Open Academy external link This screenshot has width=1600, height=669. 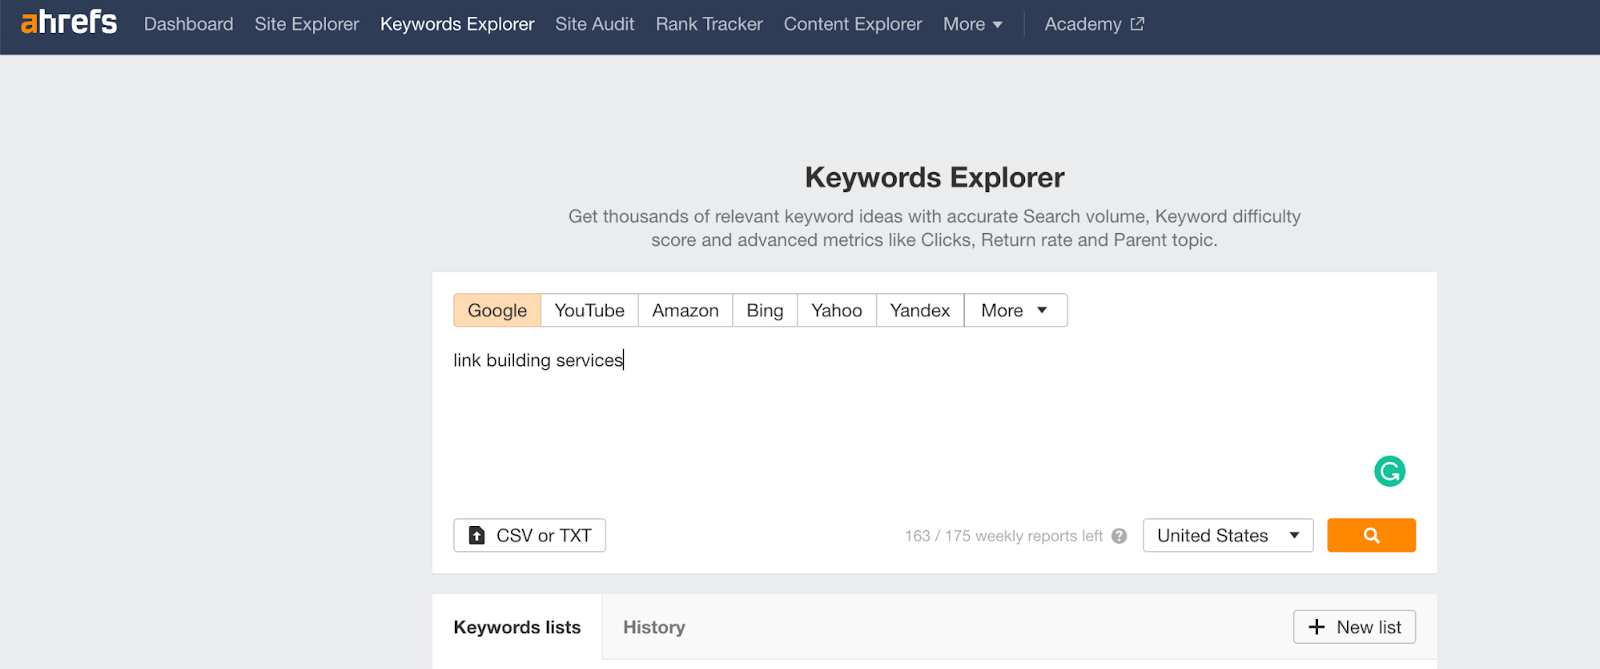coord(1093,24)
